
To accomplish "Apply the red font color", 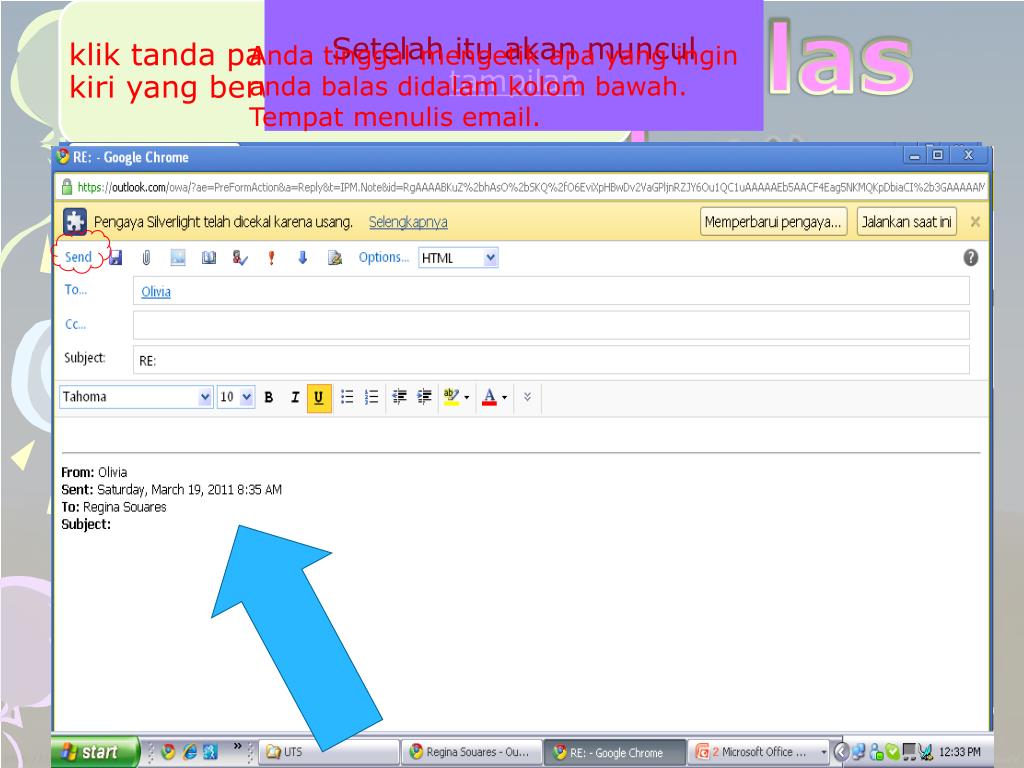I will 489,397.
